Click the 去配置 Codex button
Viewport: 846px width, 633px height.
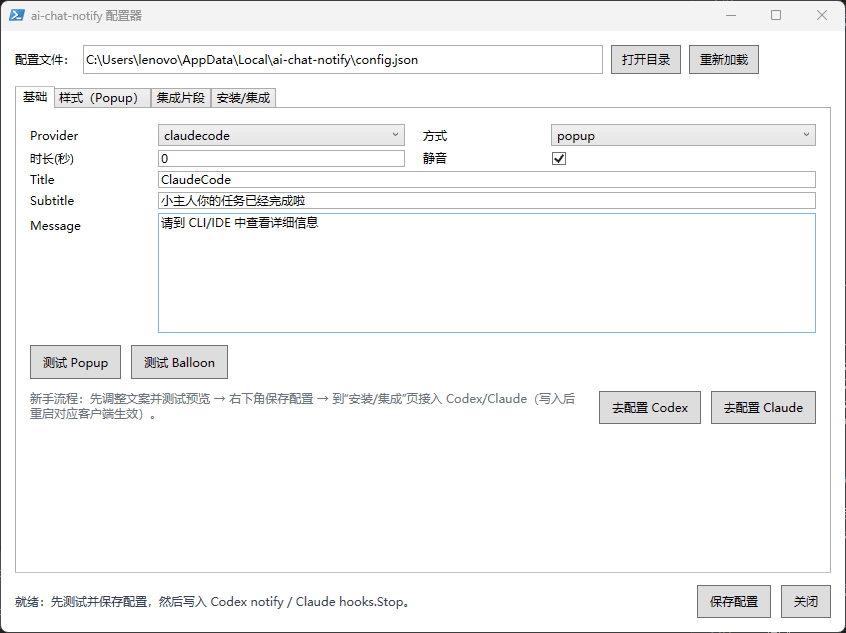pos(649,407)
